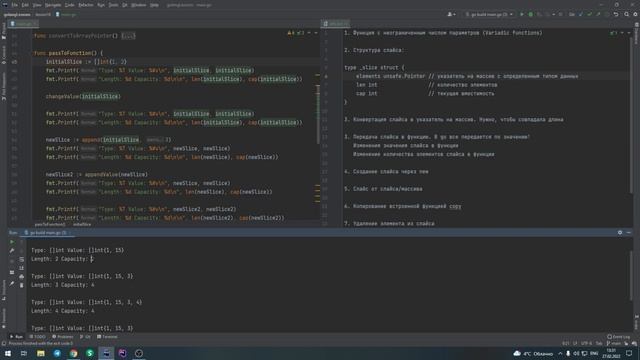Stop the running process in the top toolbar
The width and height of the screenshot is (640, 360).
coord(560,14)
